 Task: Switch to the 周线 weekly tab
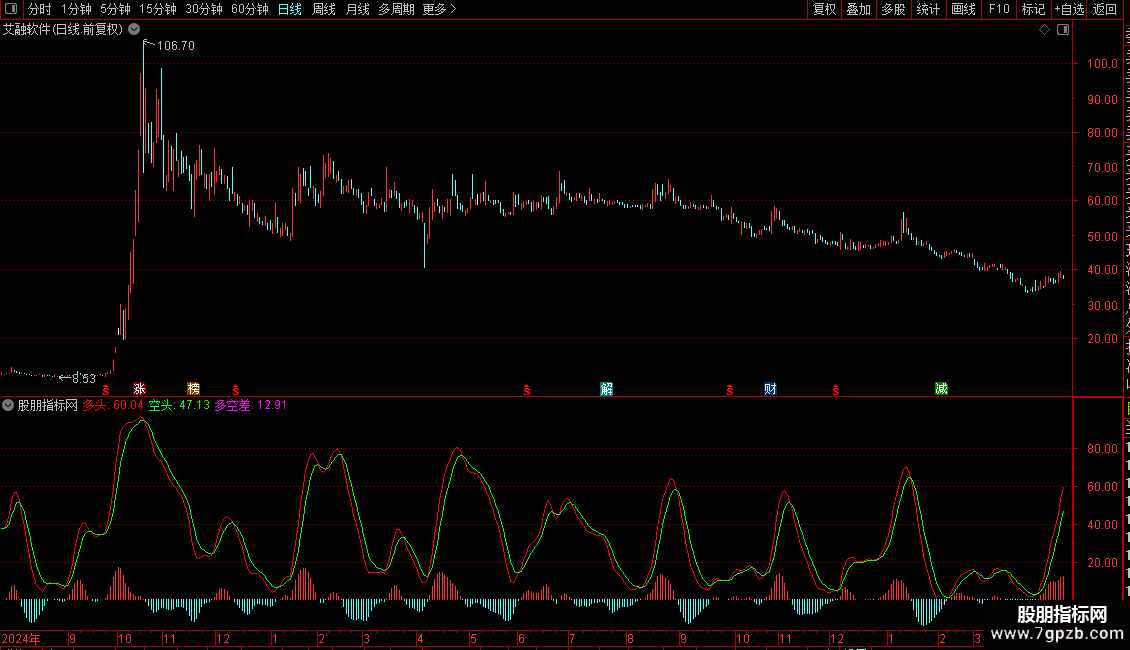coord(324,9)
